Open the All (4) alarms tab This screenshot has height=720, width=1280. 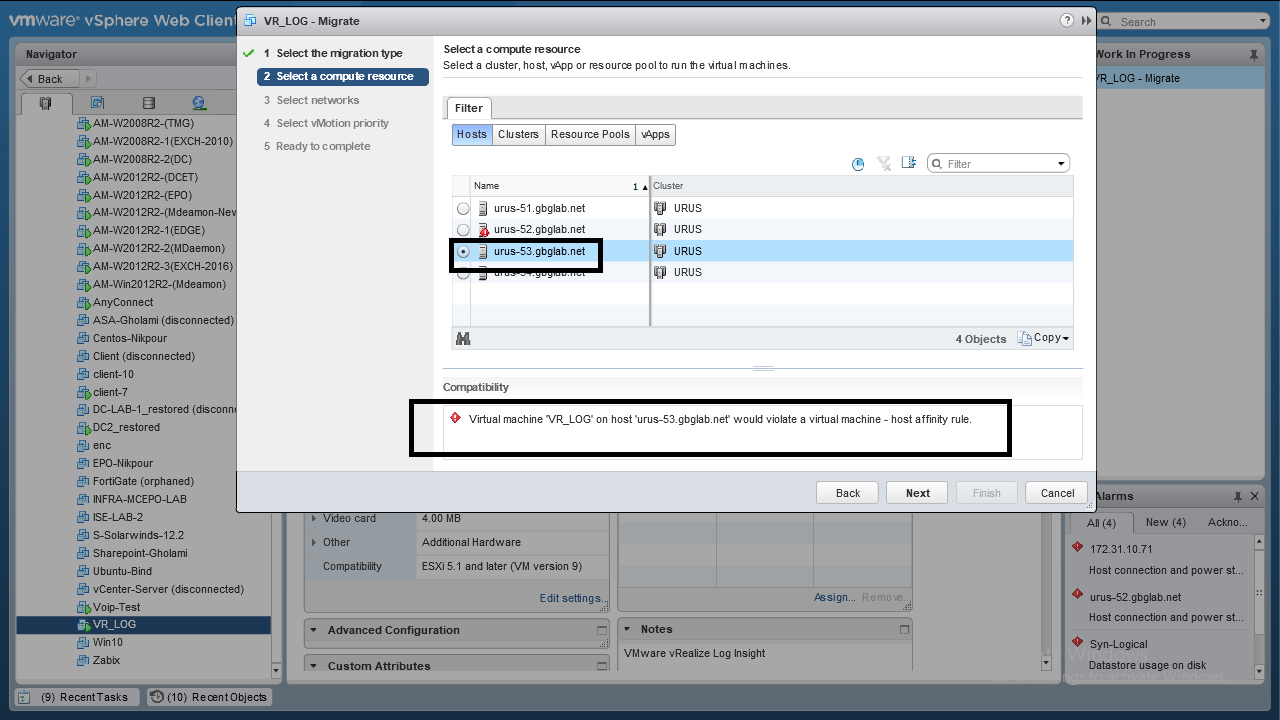click(1102, 522)
